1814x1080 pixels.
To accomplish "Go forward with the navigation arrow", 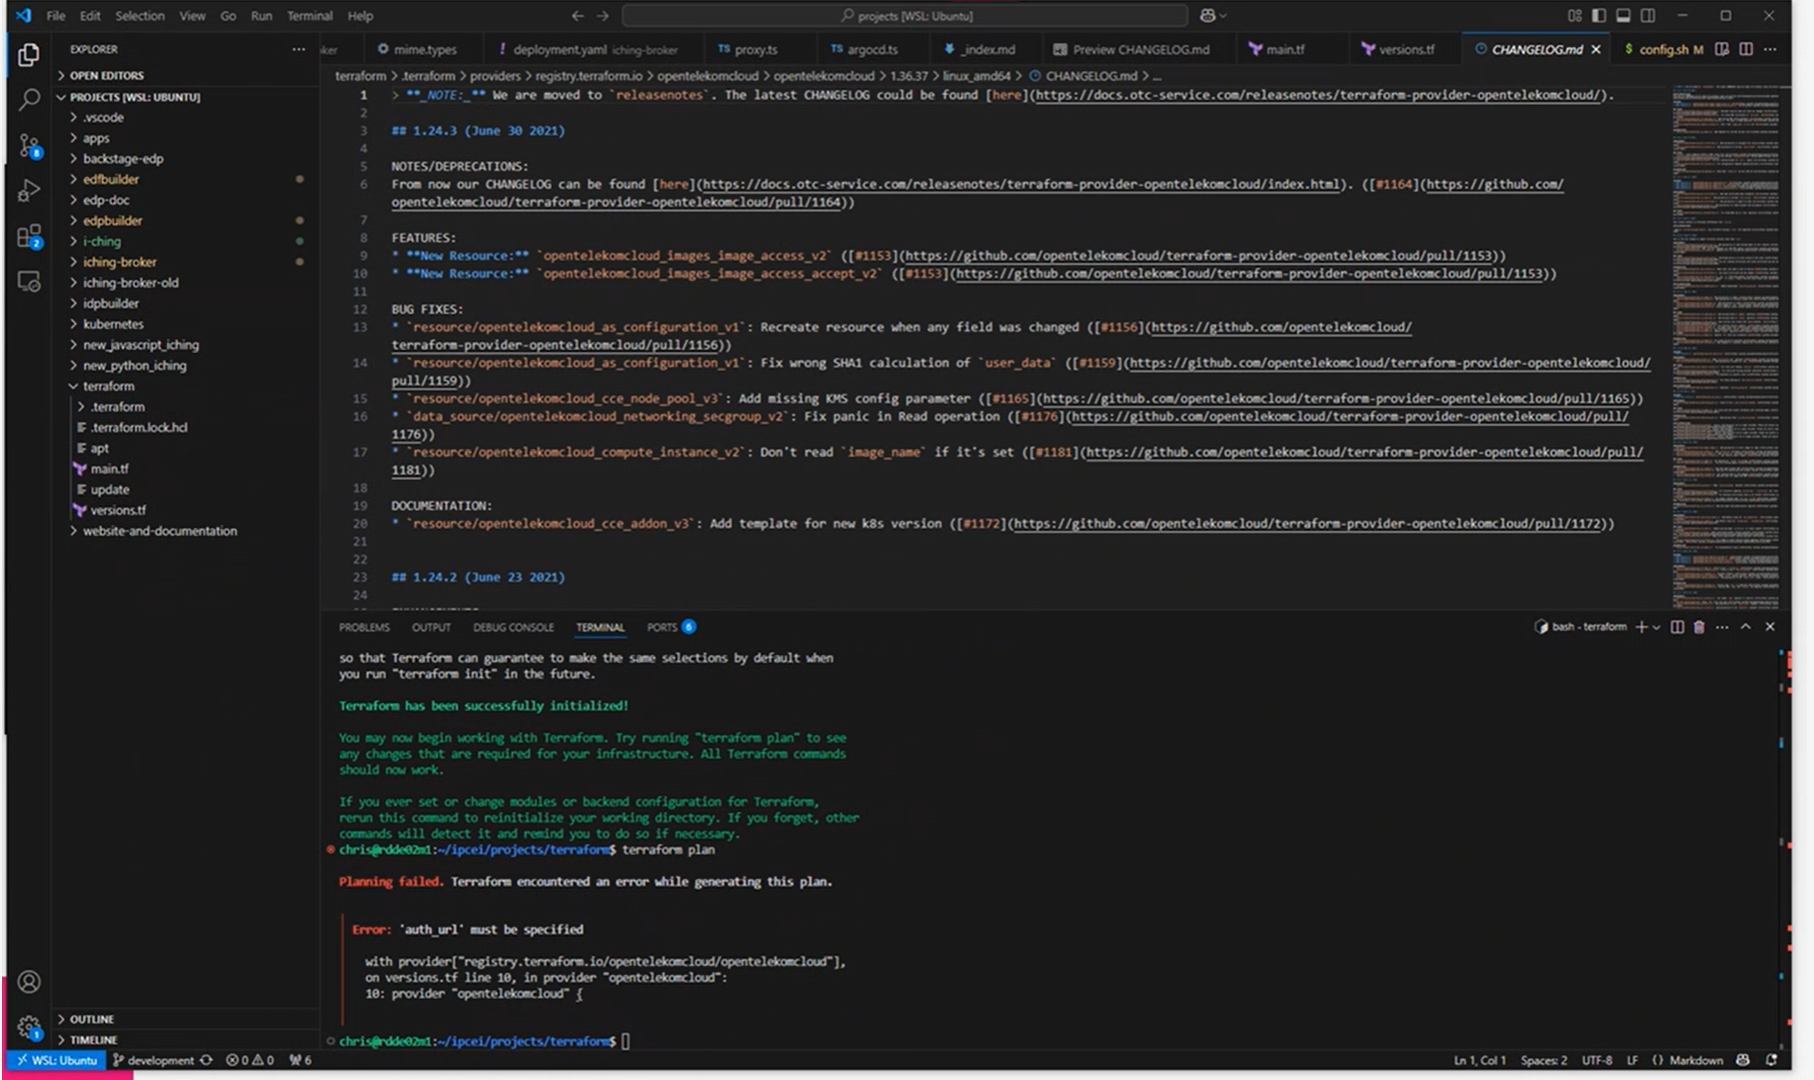I will click(602, 15).
